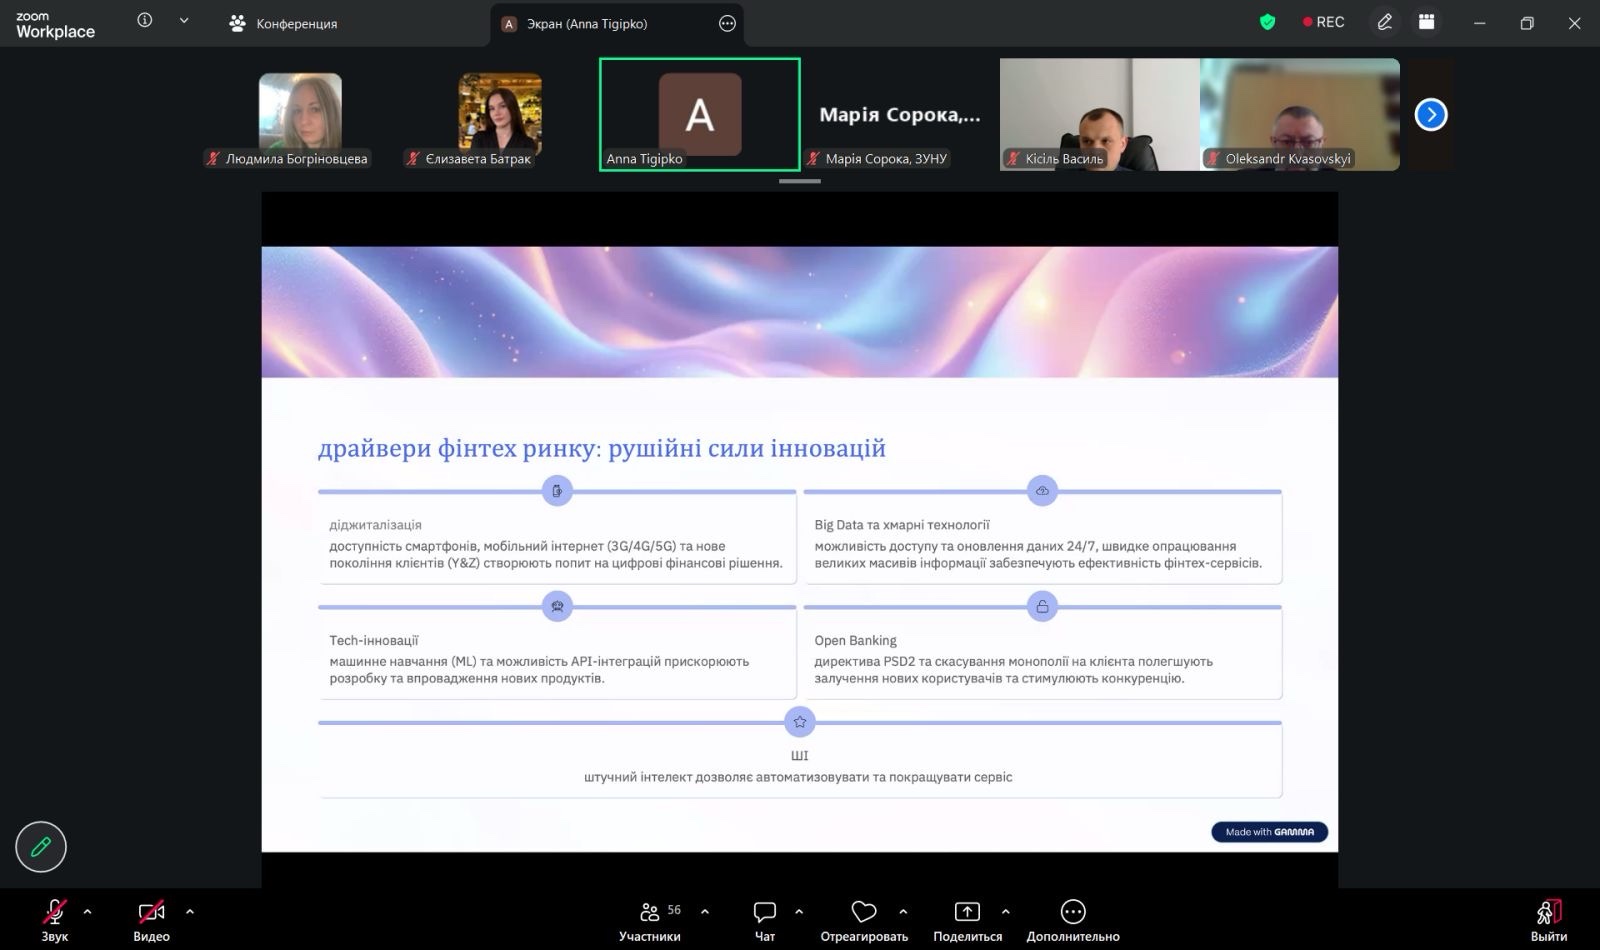Select the Экран (Anna Tigipko) tab
1600x950 pixels.
(x=587, y=24)
